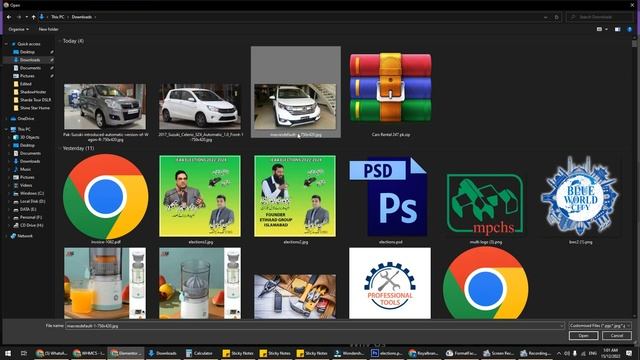
Task: Go up one folder level
Action: coord(33,17)
